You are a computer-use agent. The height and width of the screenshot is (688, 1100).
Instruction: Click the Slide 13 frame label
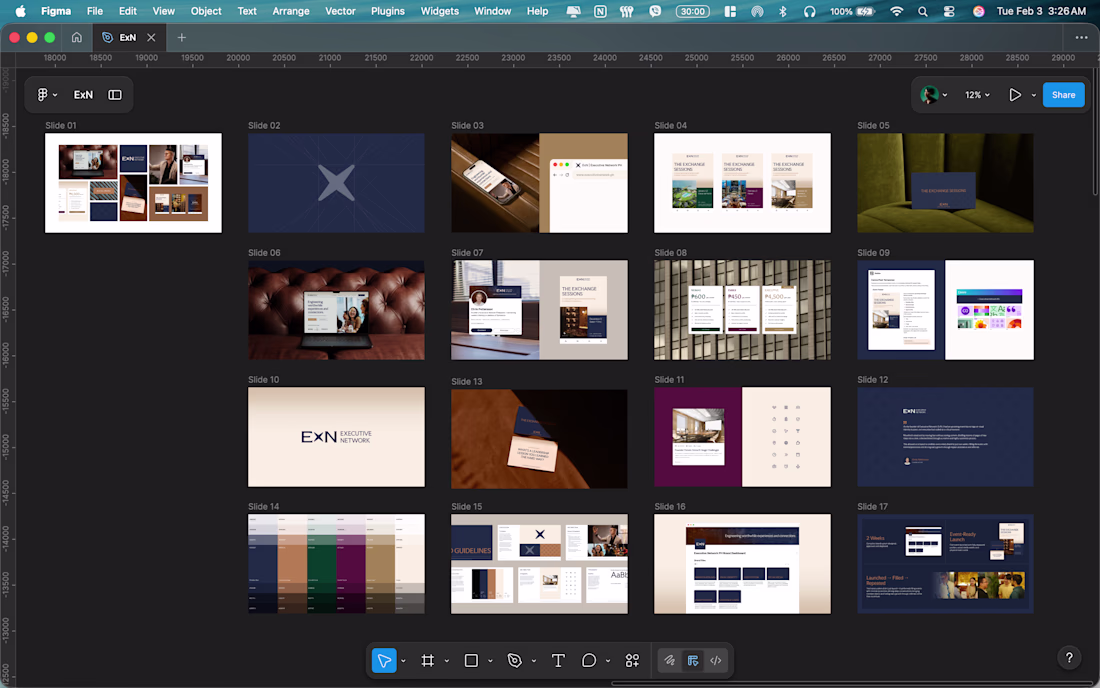[467, 382]
